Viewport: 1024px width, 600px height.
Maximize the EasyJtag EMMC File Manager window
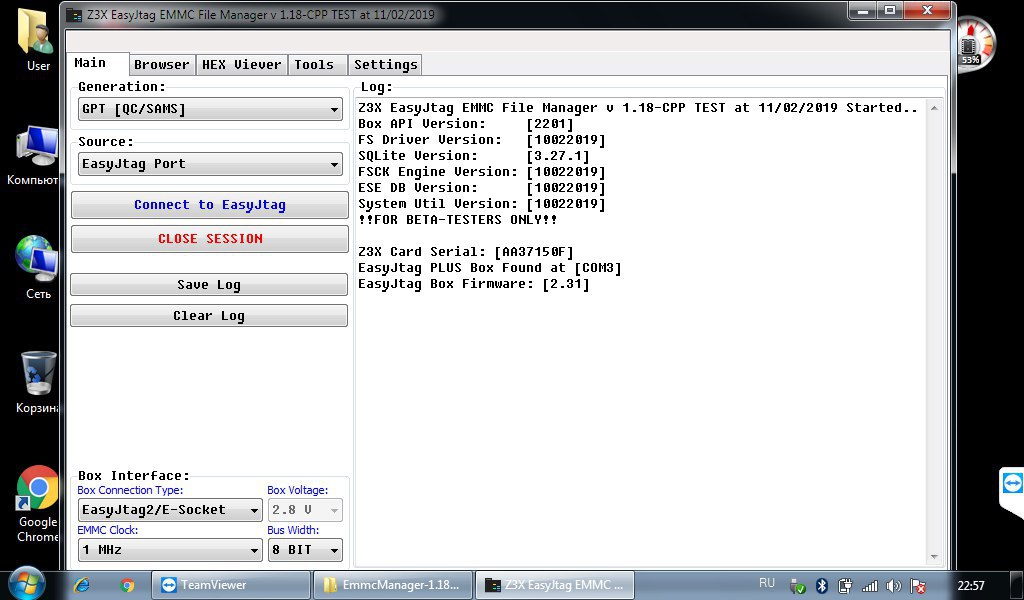point(889,10)
